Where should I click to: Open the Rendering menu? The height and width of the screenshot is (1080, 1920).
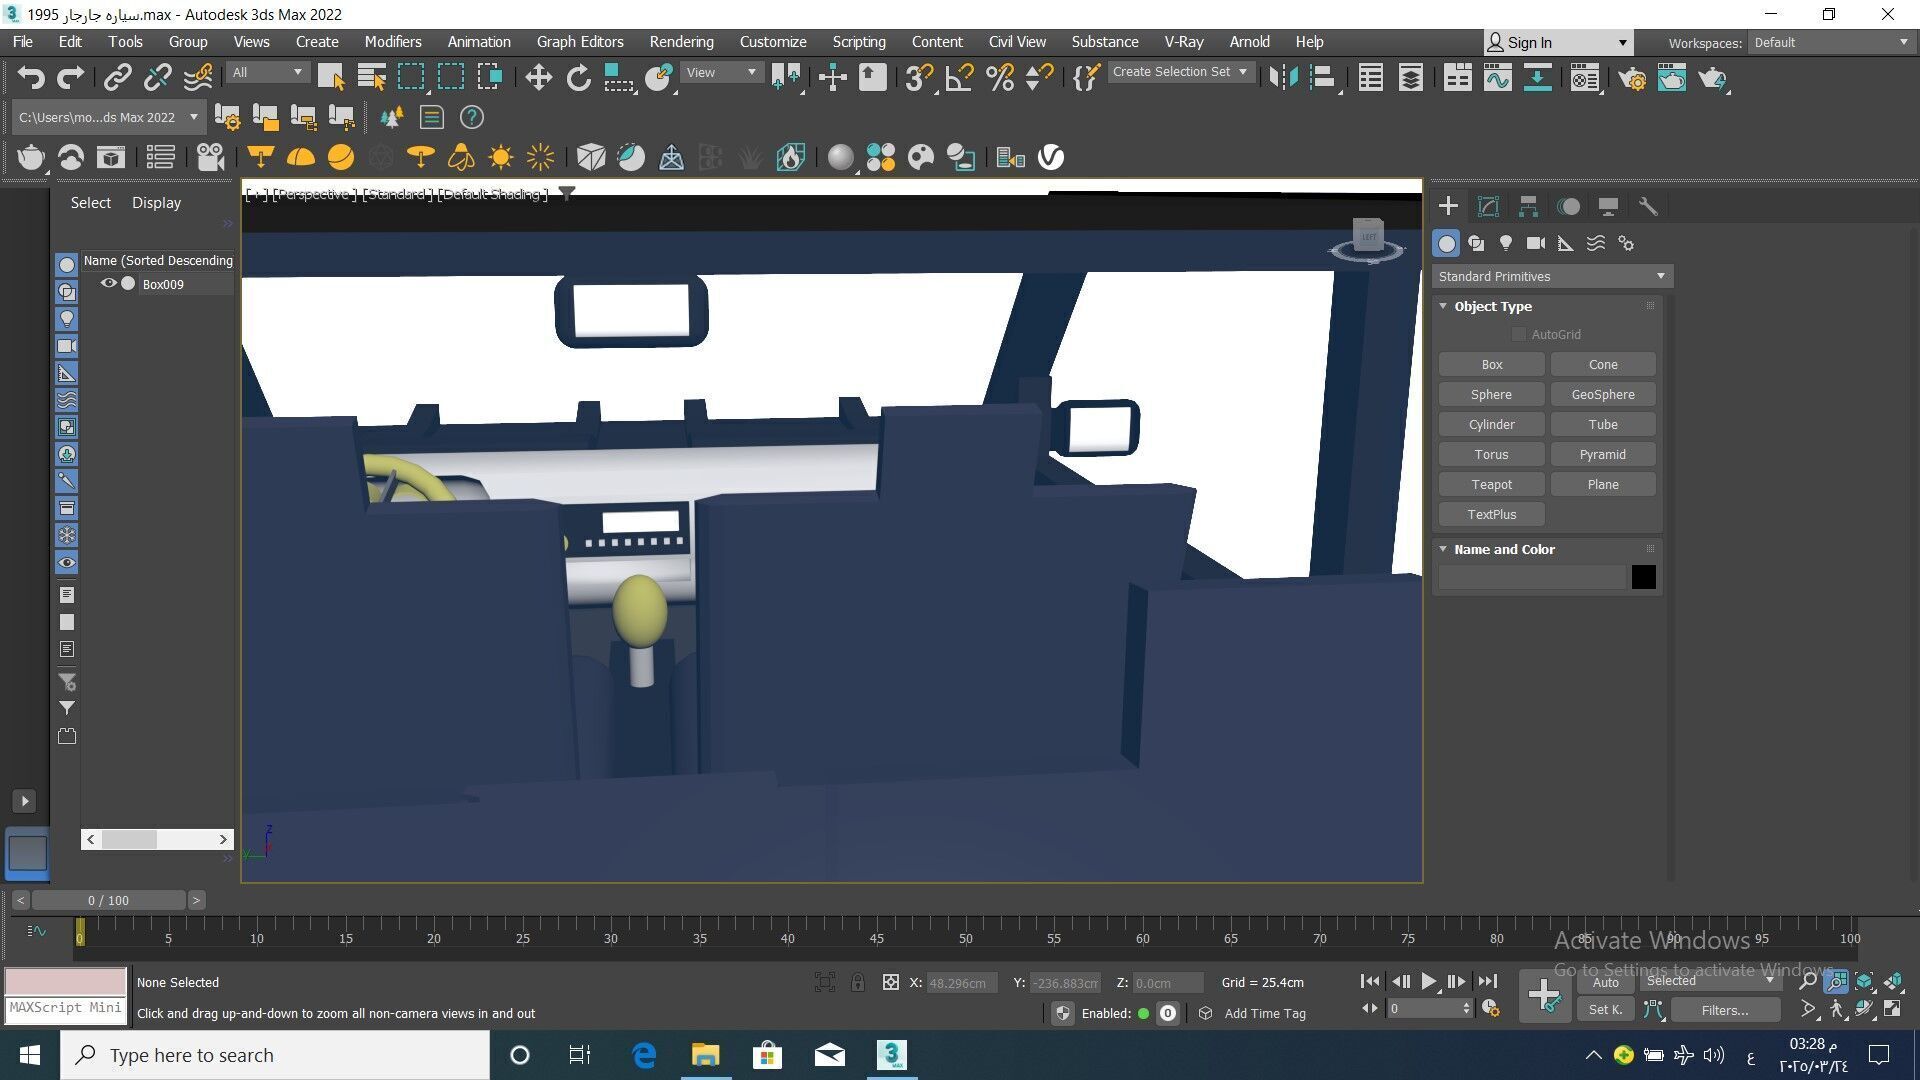(x=681, y=42)
